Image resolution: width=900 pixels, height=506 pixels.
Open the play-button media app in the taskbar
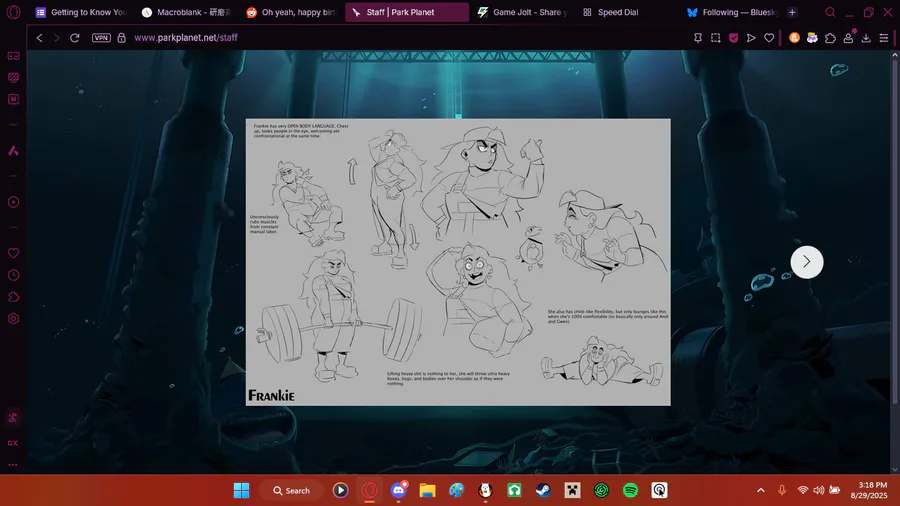[x=340, y=491]
